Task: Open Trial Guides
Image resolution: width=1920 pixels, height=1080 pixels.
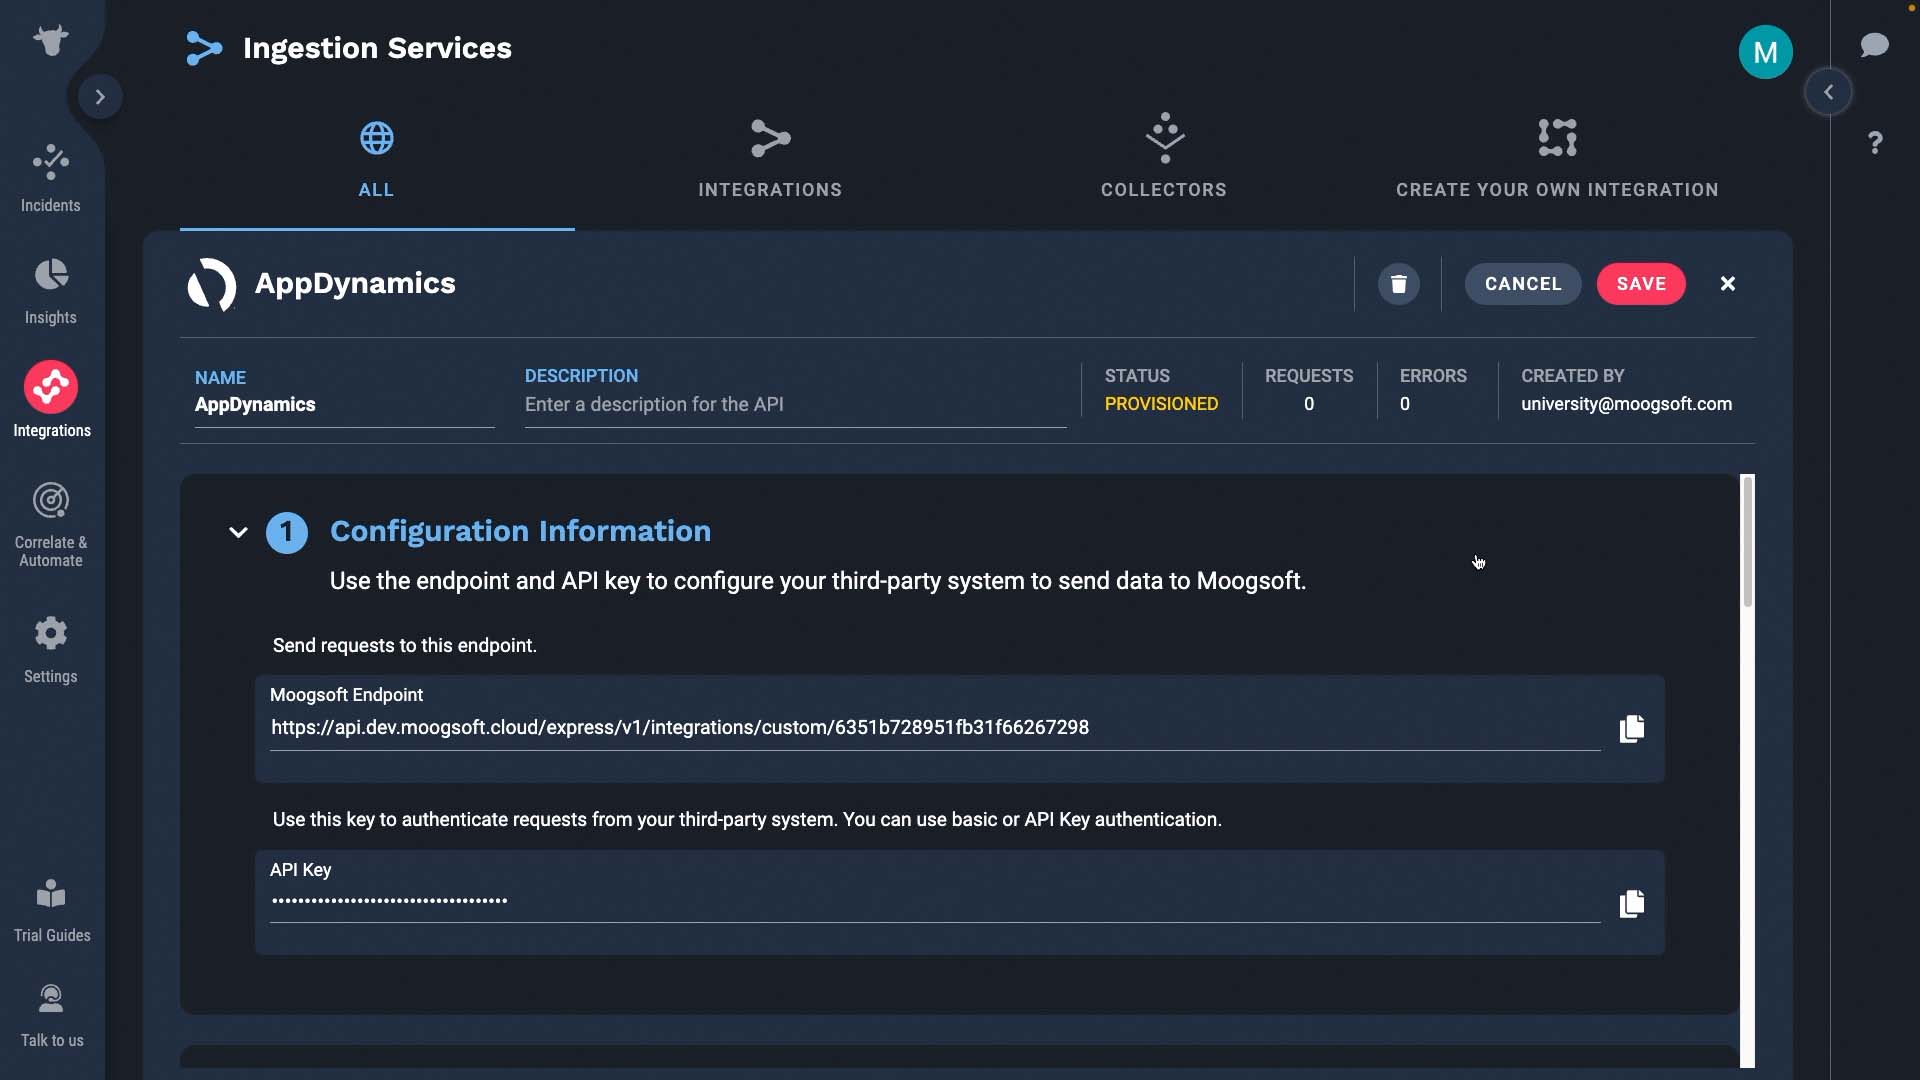Action: pyautogui.click(x=51, y=910)
